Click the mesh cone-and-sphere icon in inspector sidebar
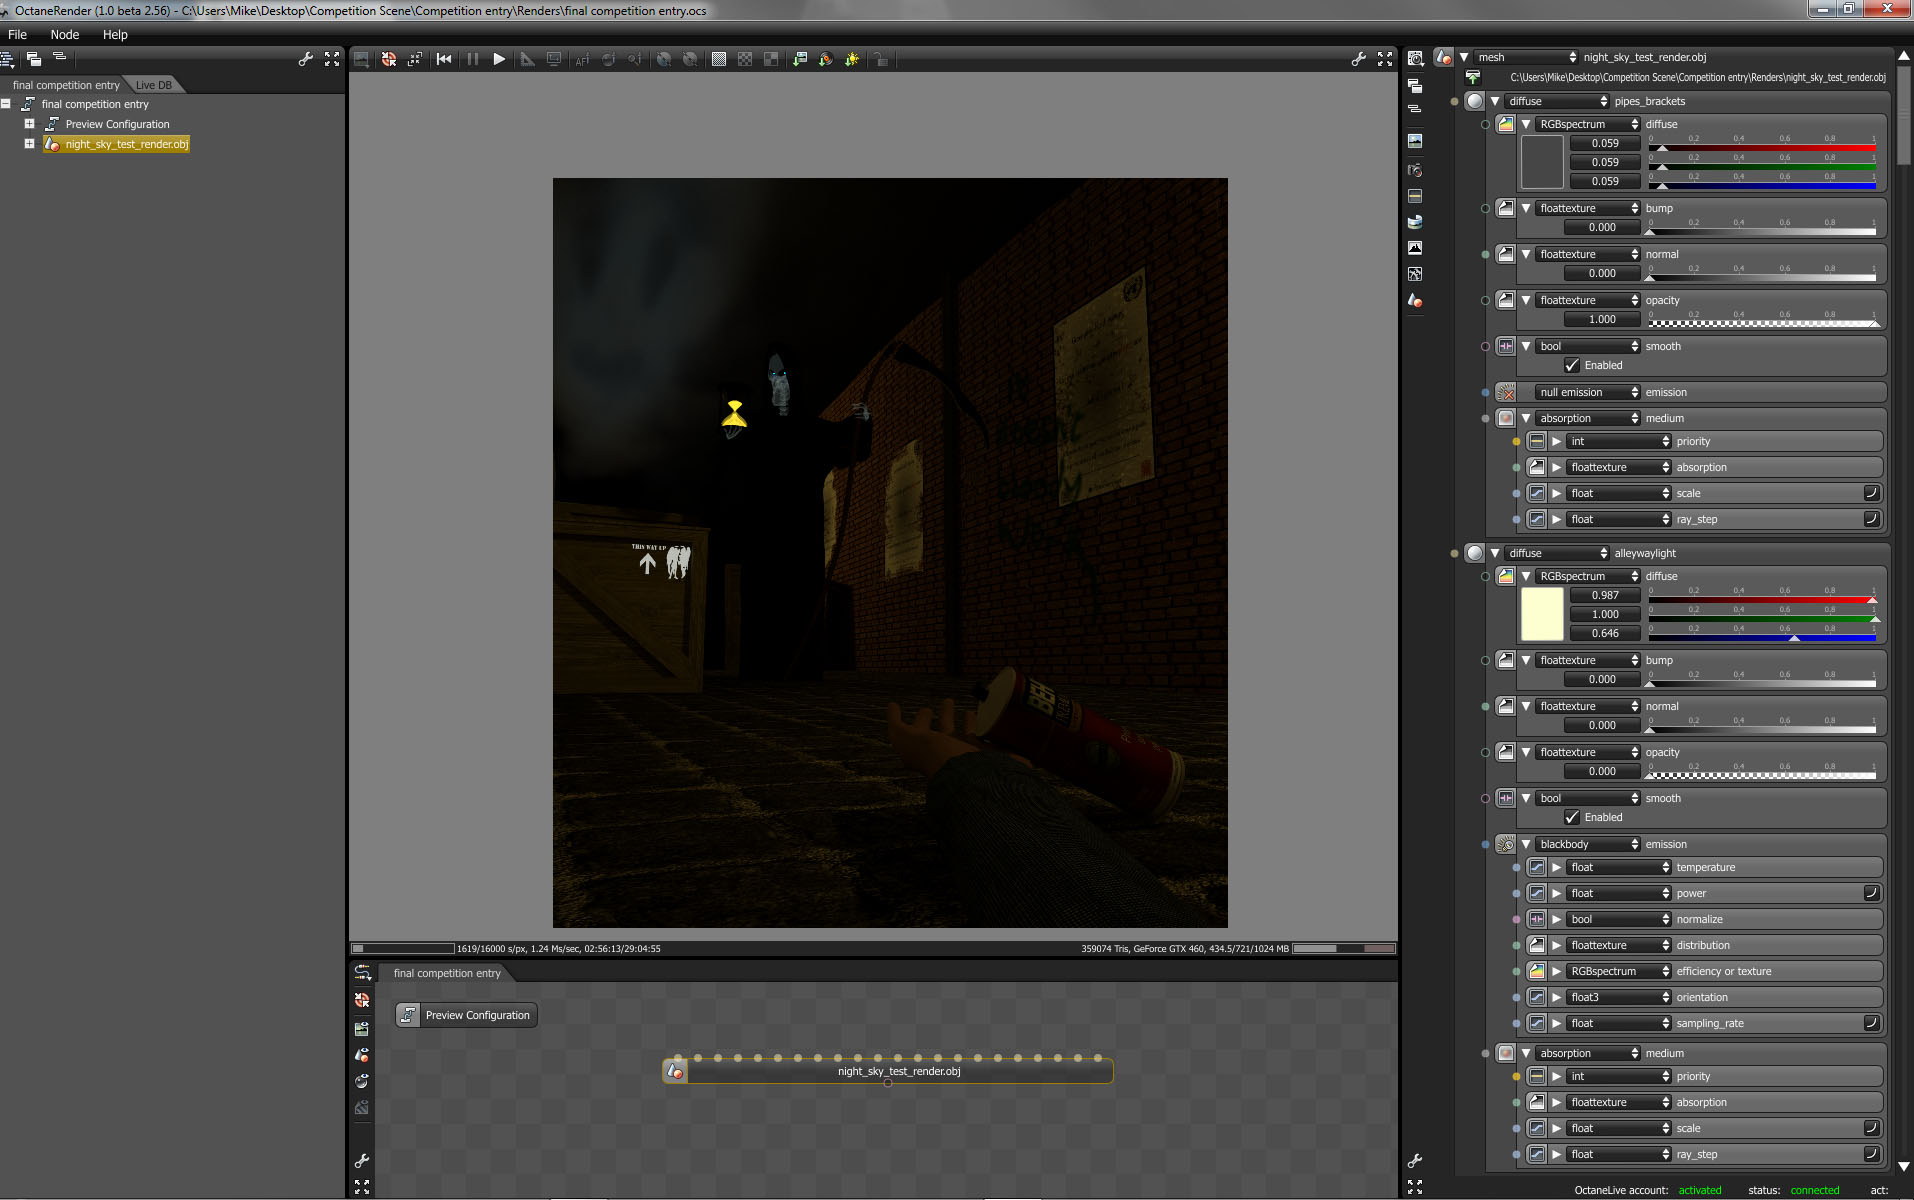This screenshot has width=1914, height=1200. (1415, 300)
